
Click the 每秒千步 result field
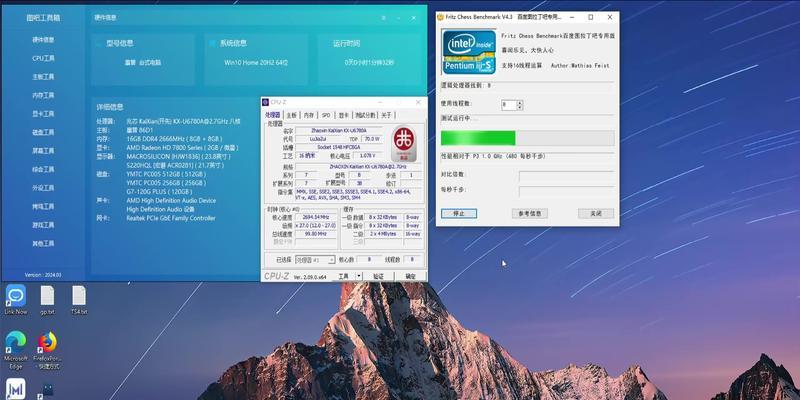pos(566,191)
